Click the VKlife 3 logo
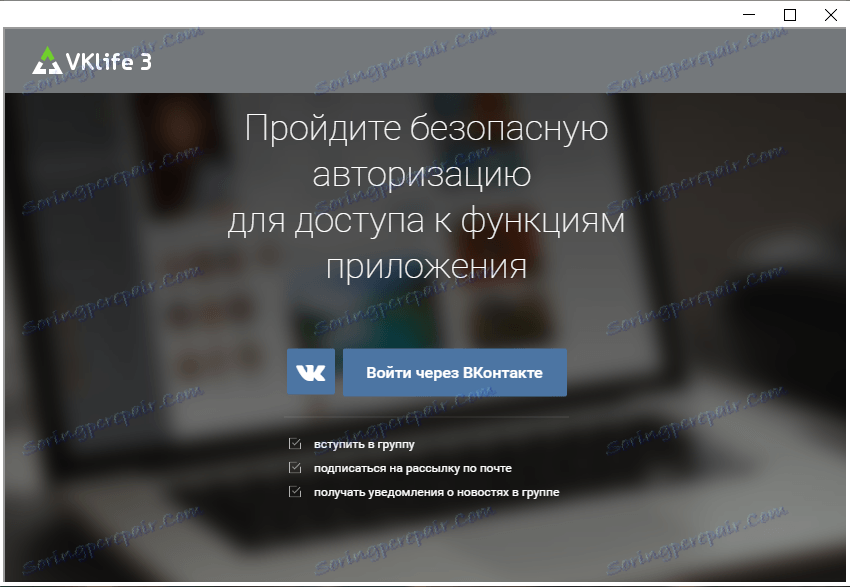 92,61
